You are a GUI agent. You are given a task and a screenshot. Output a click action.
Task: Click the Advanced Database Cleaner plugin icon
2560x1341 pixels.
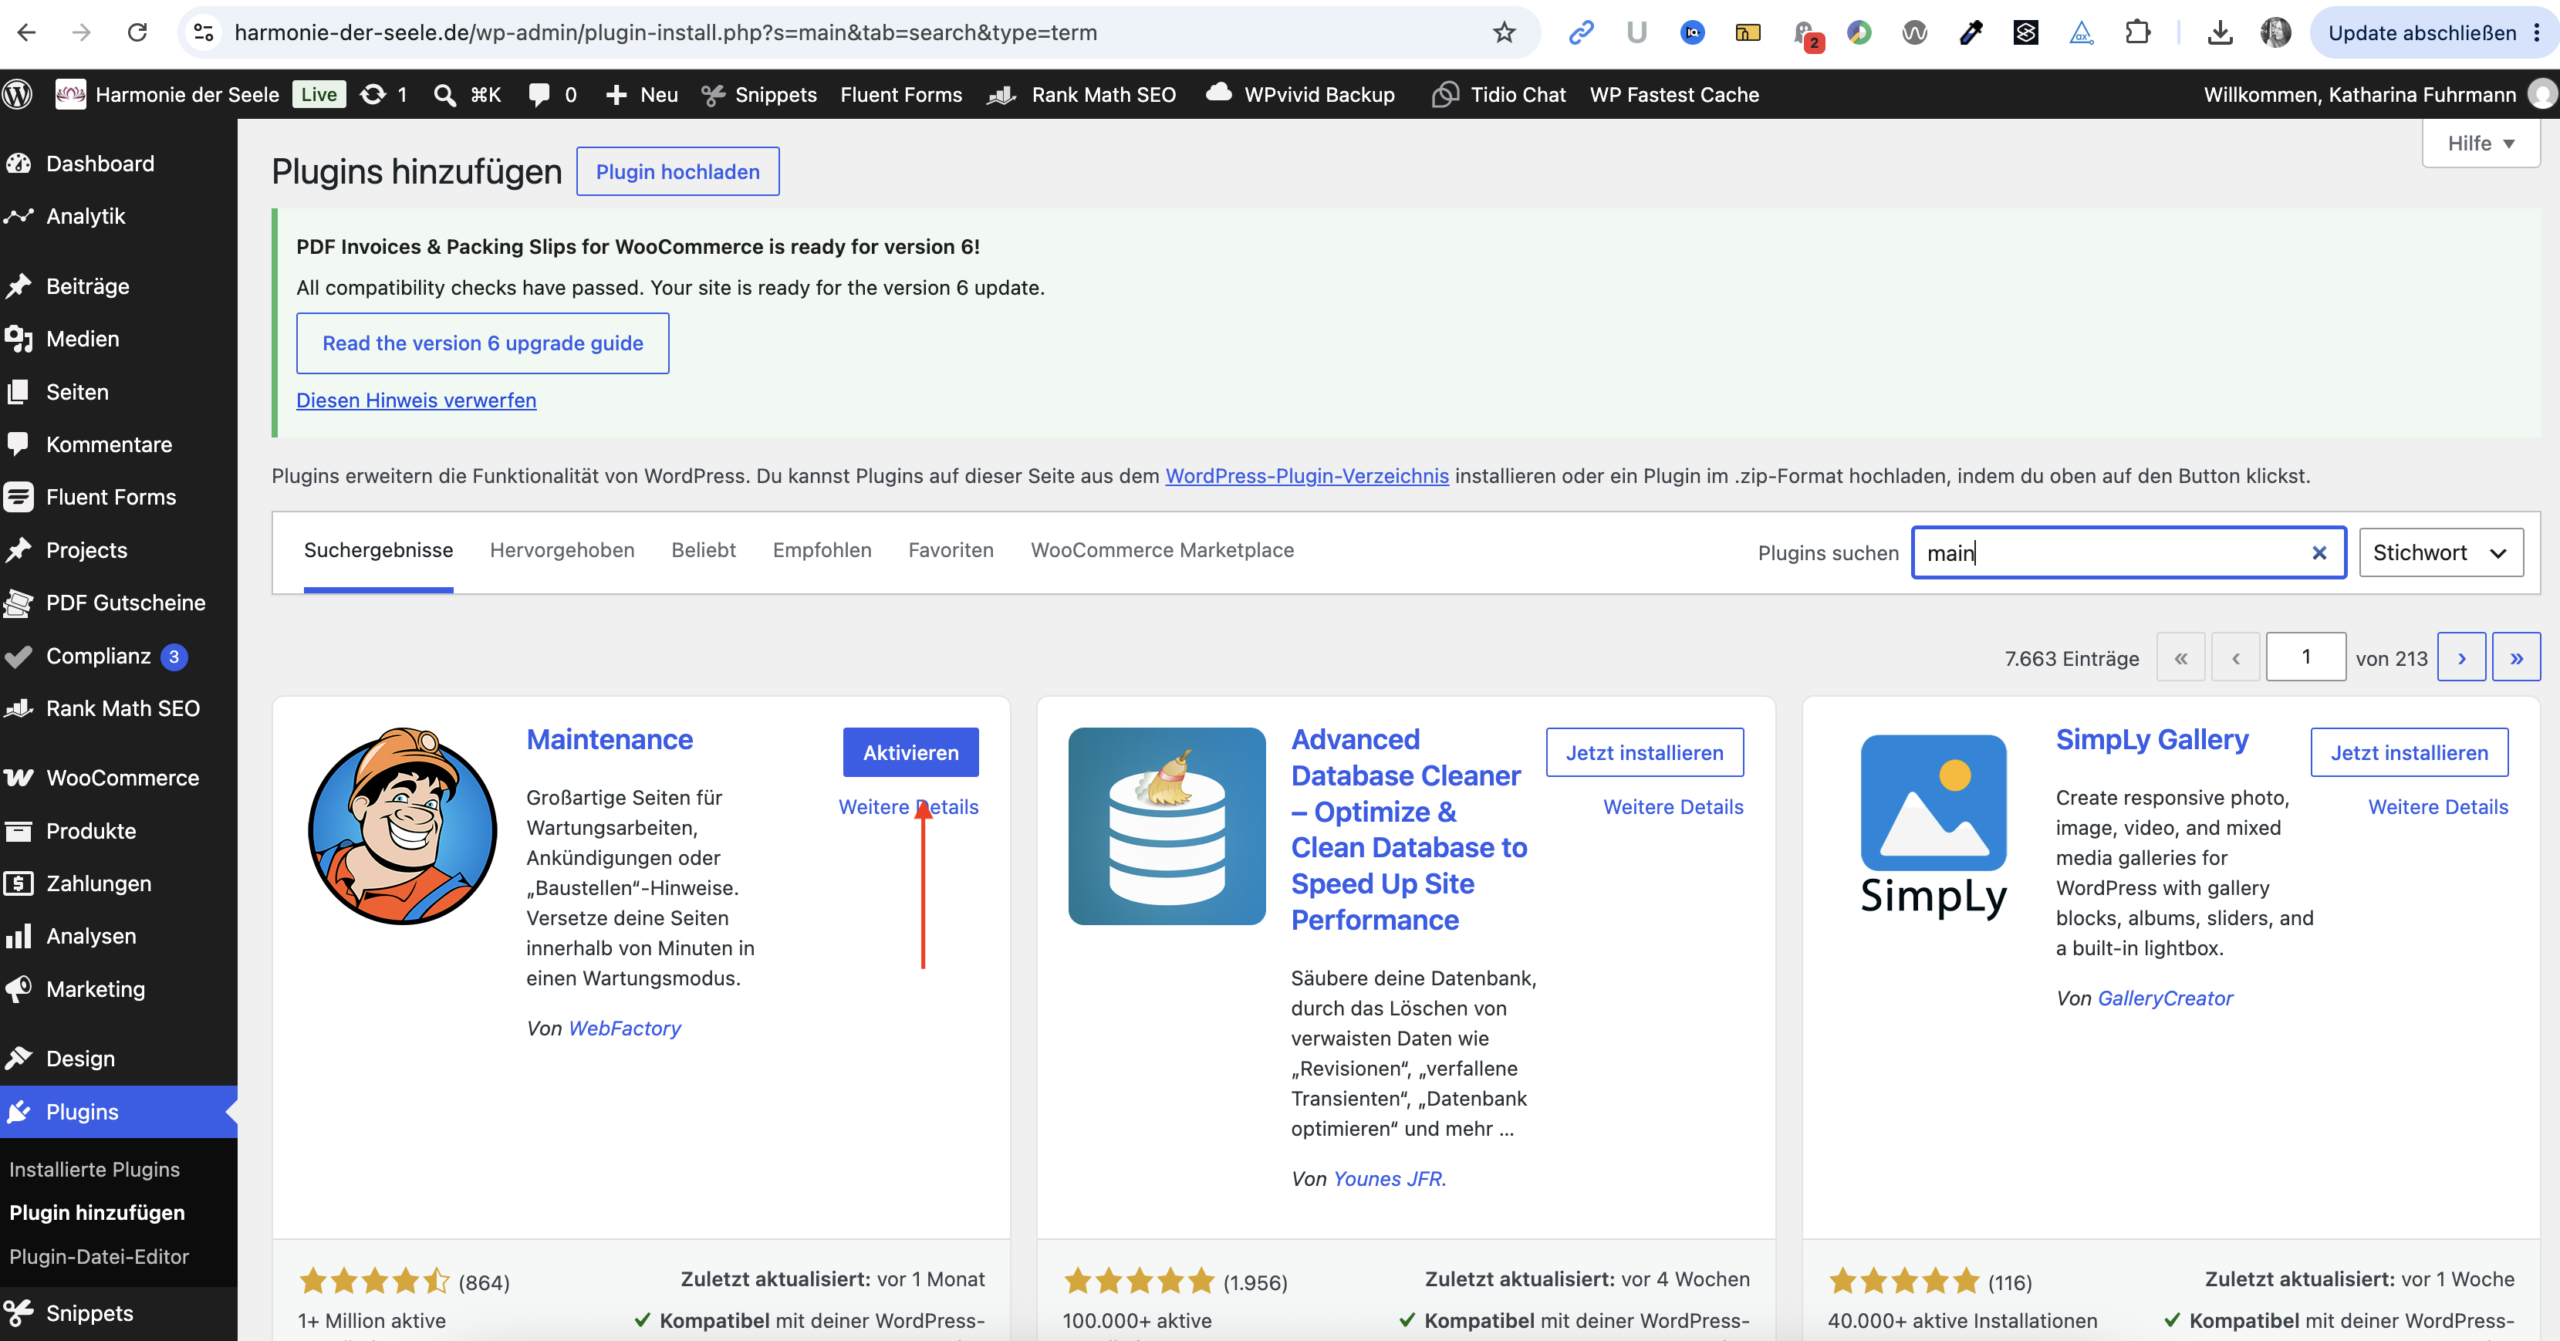[1167, 826]
